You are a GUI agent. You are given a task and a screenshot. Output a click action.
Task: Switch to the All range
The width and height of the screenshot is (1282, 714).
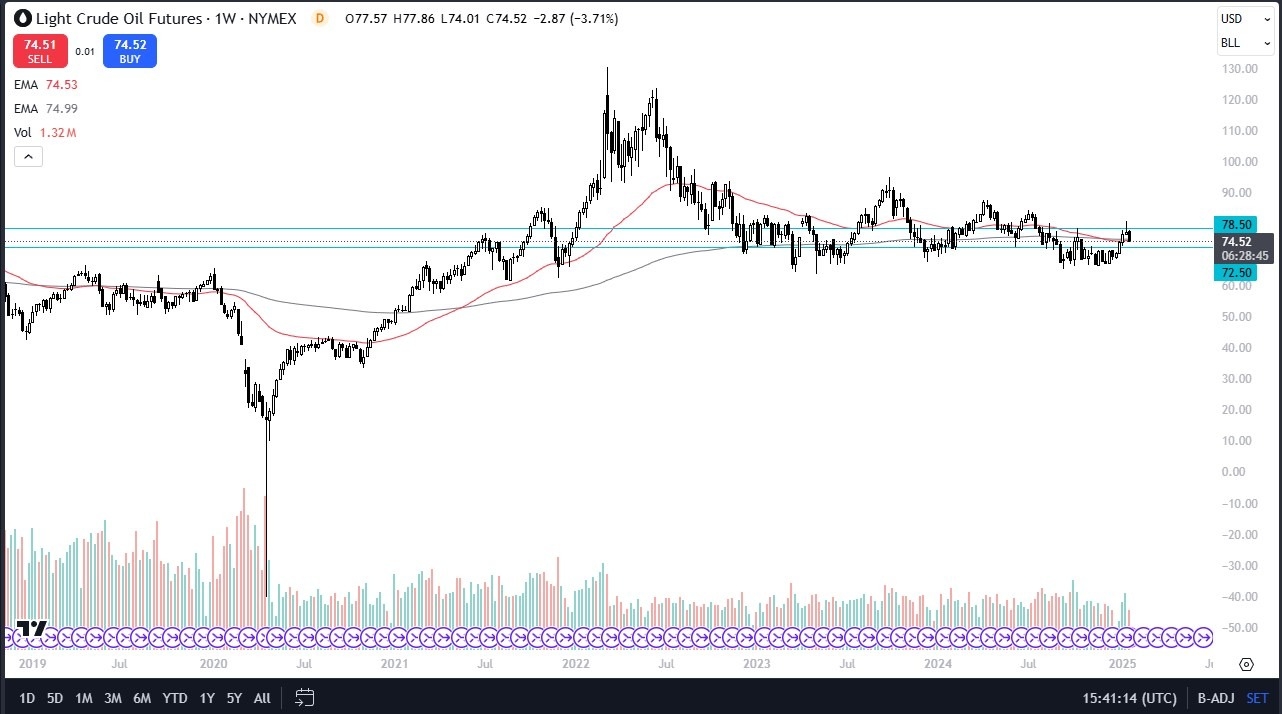click(261, 698)
